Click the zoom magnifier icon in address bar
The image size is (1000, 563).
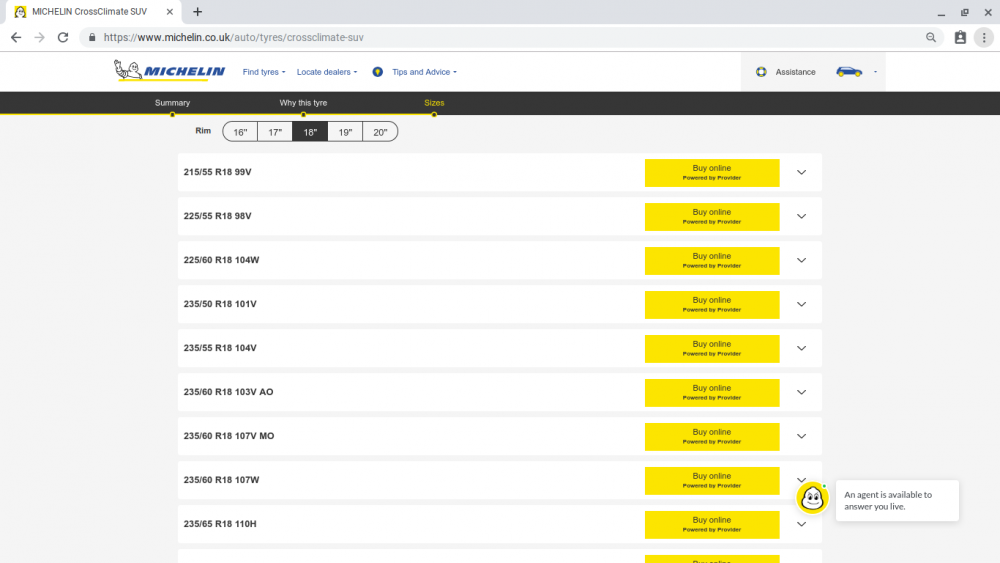[x=931, y=38]
